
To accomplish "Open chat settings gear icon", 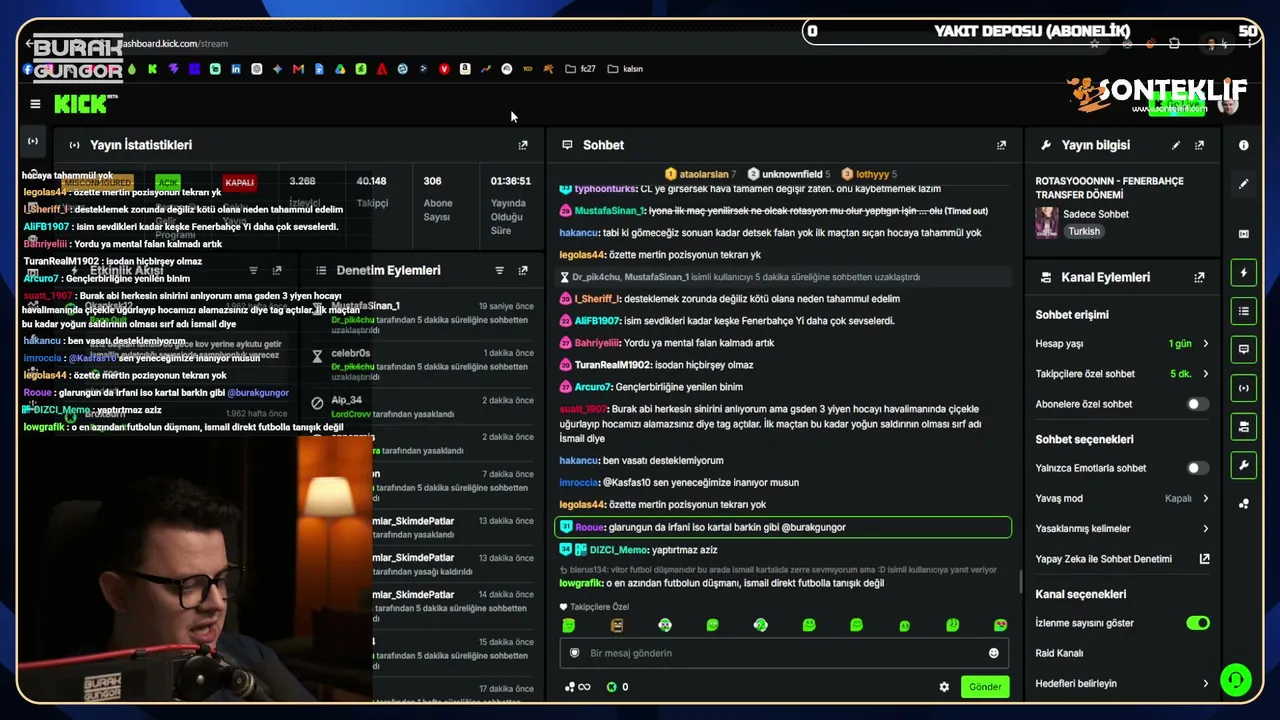I will click(x=944, y=687).
